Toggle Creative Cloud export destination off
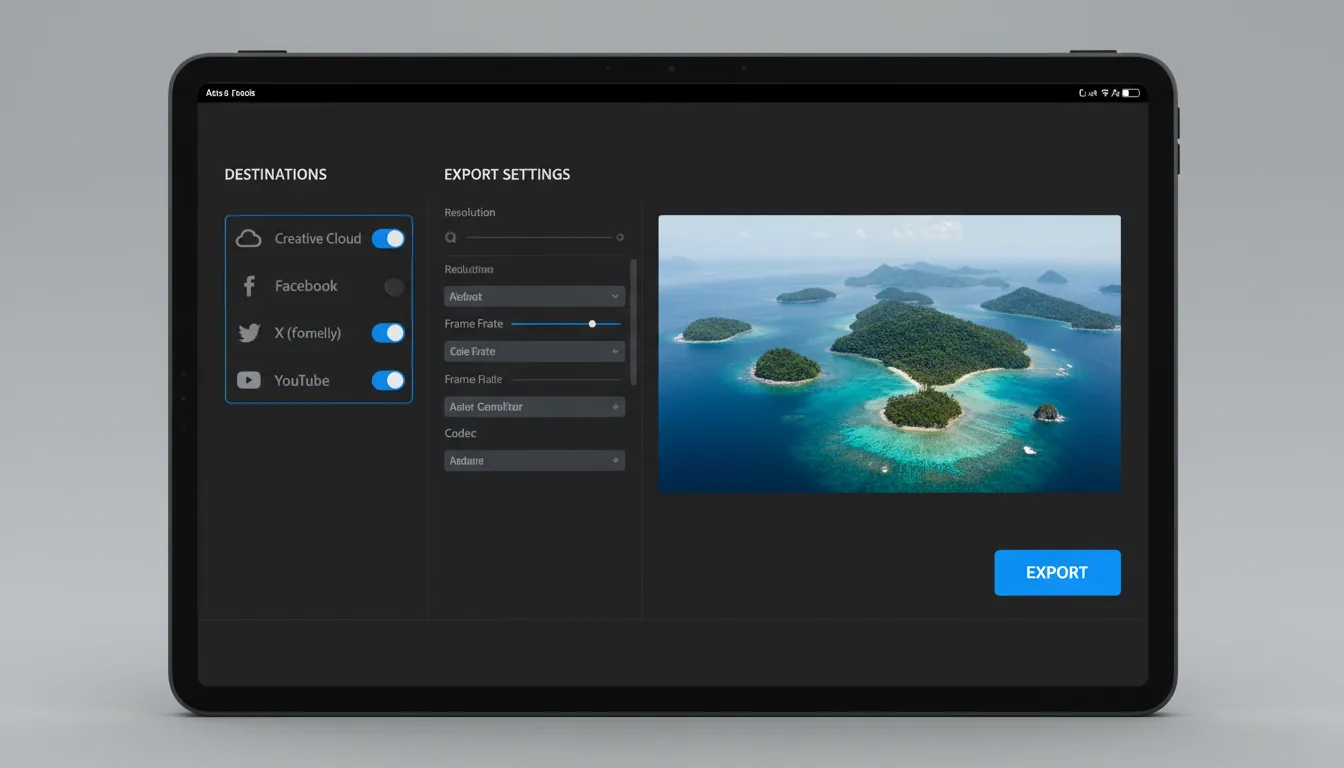 389,238
